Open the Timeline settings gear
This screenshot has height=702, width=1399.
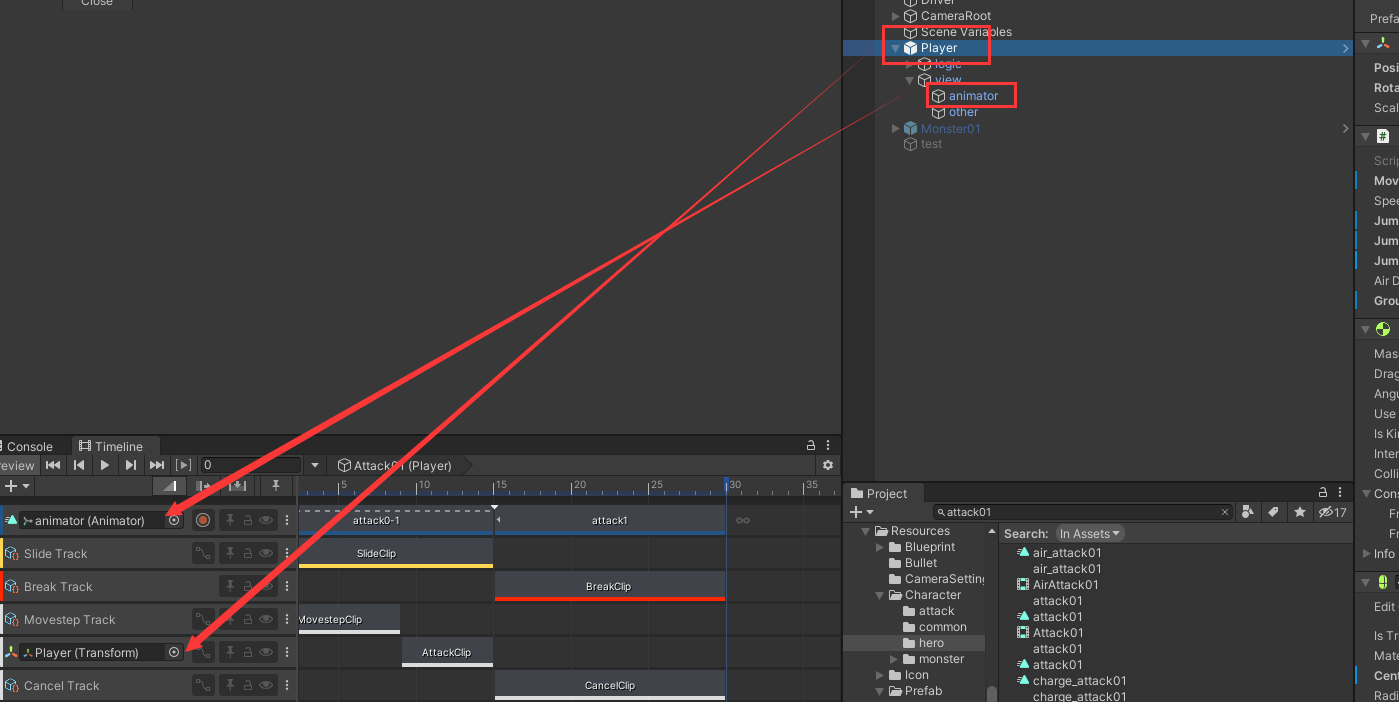(827, 465)
